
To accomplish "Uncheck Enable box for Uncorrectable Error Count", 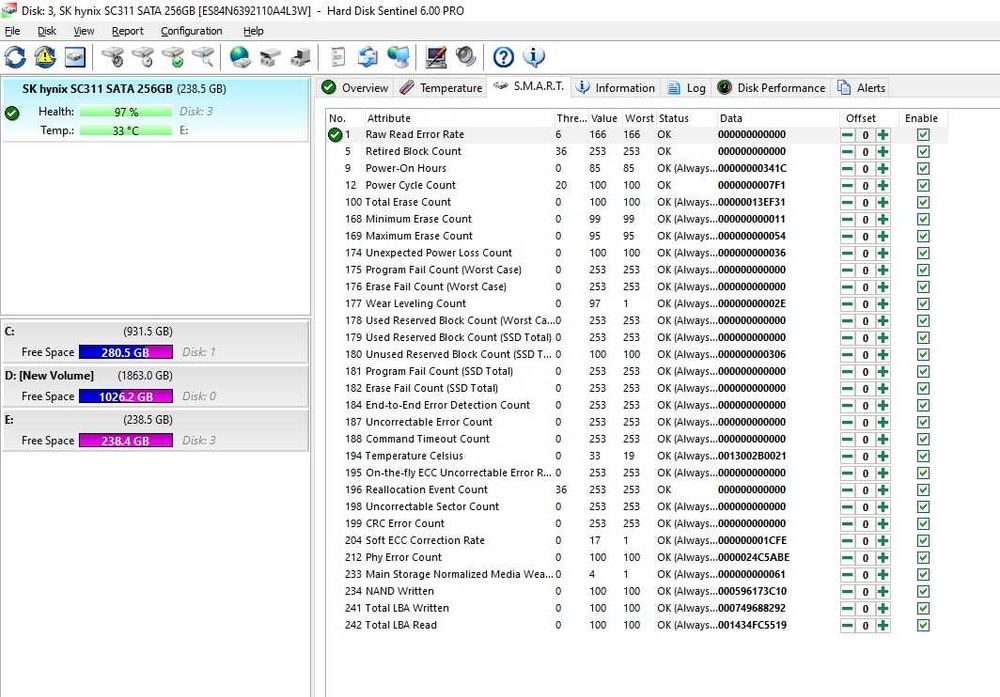I will click(923, 422).
